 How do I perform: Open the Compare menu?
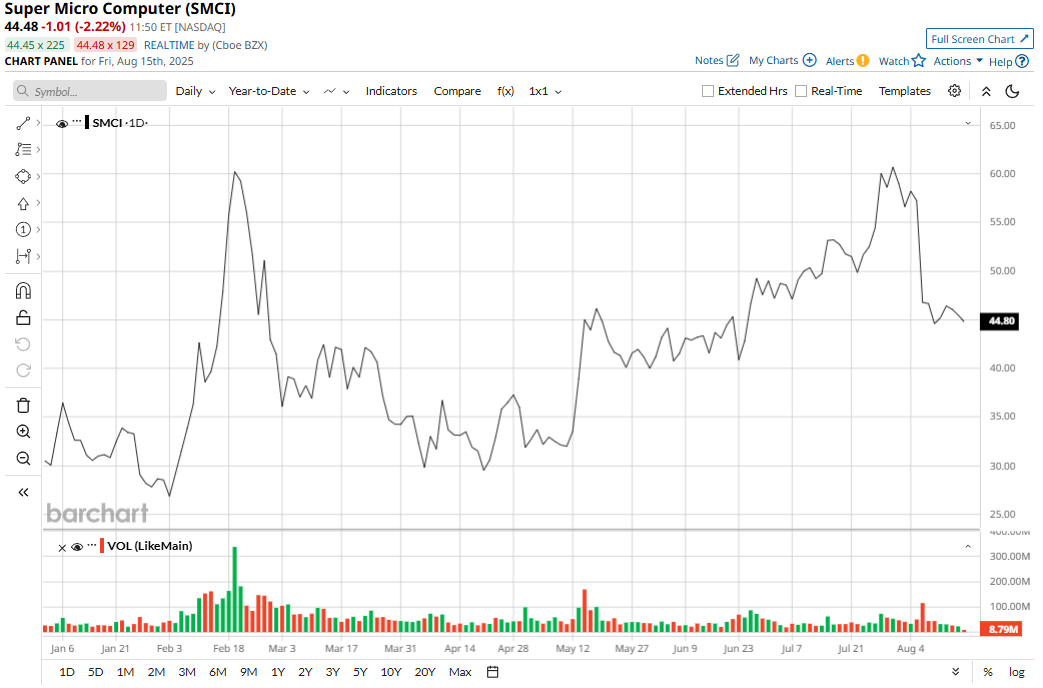[x=457, y=91]
